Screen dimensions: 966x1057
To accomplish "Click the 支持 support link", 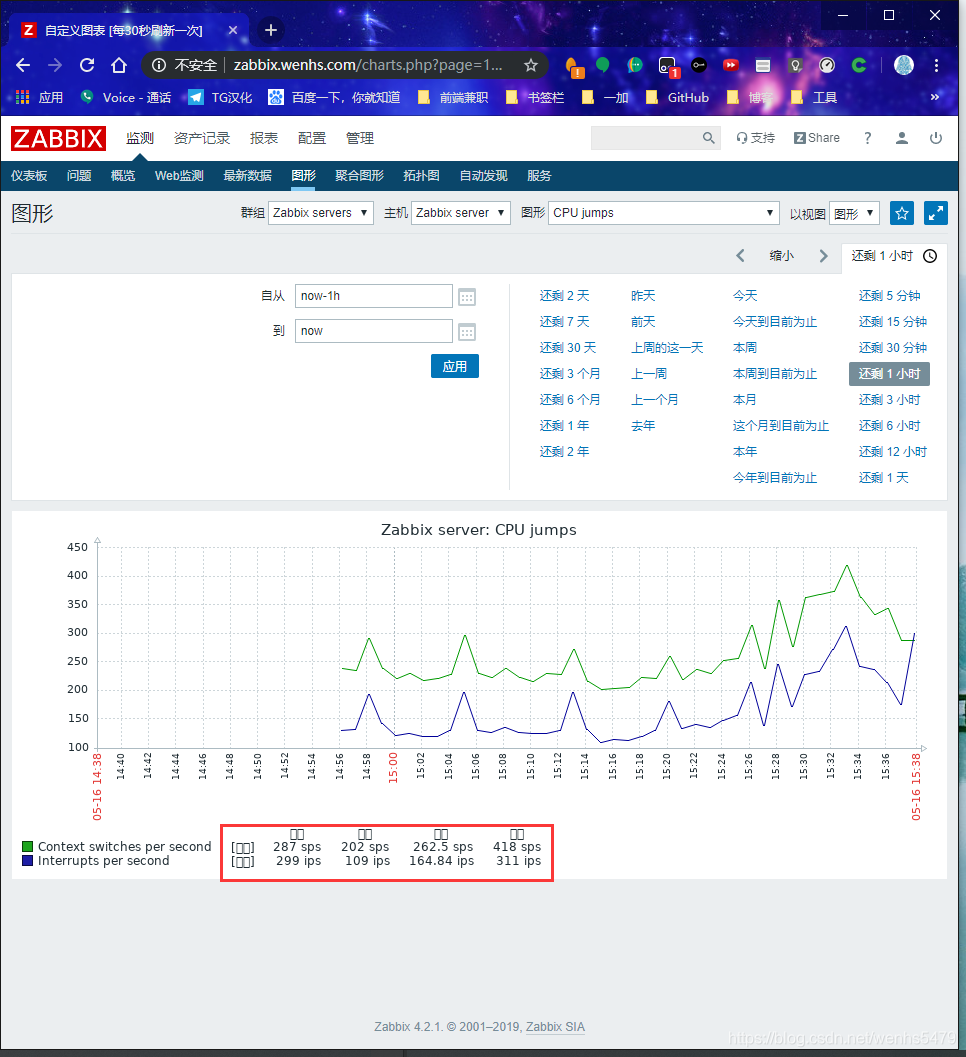I will click(x=756, y=138).
